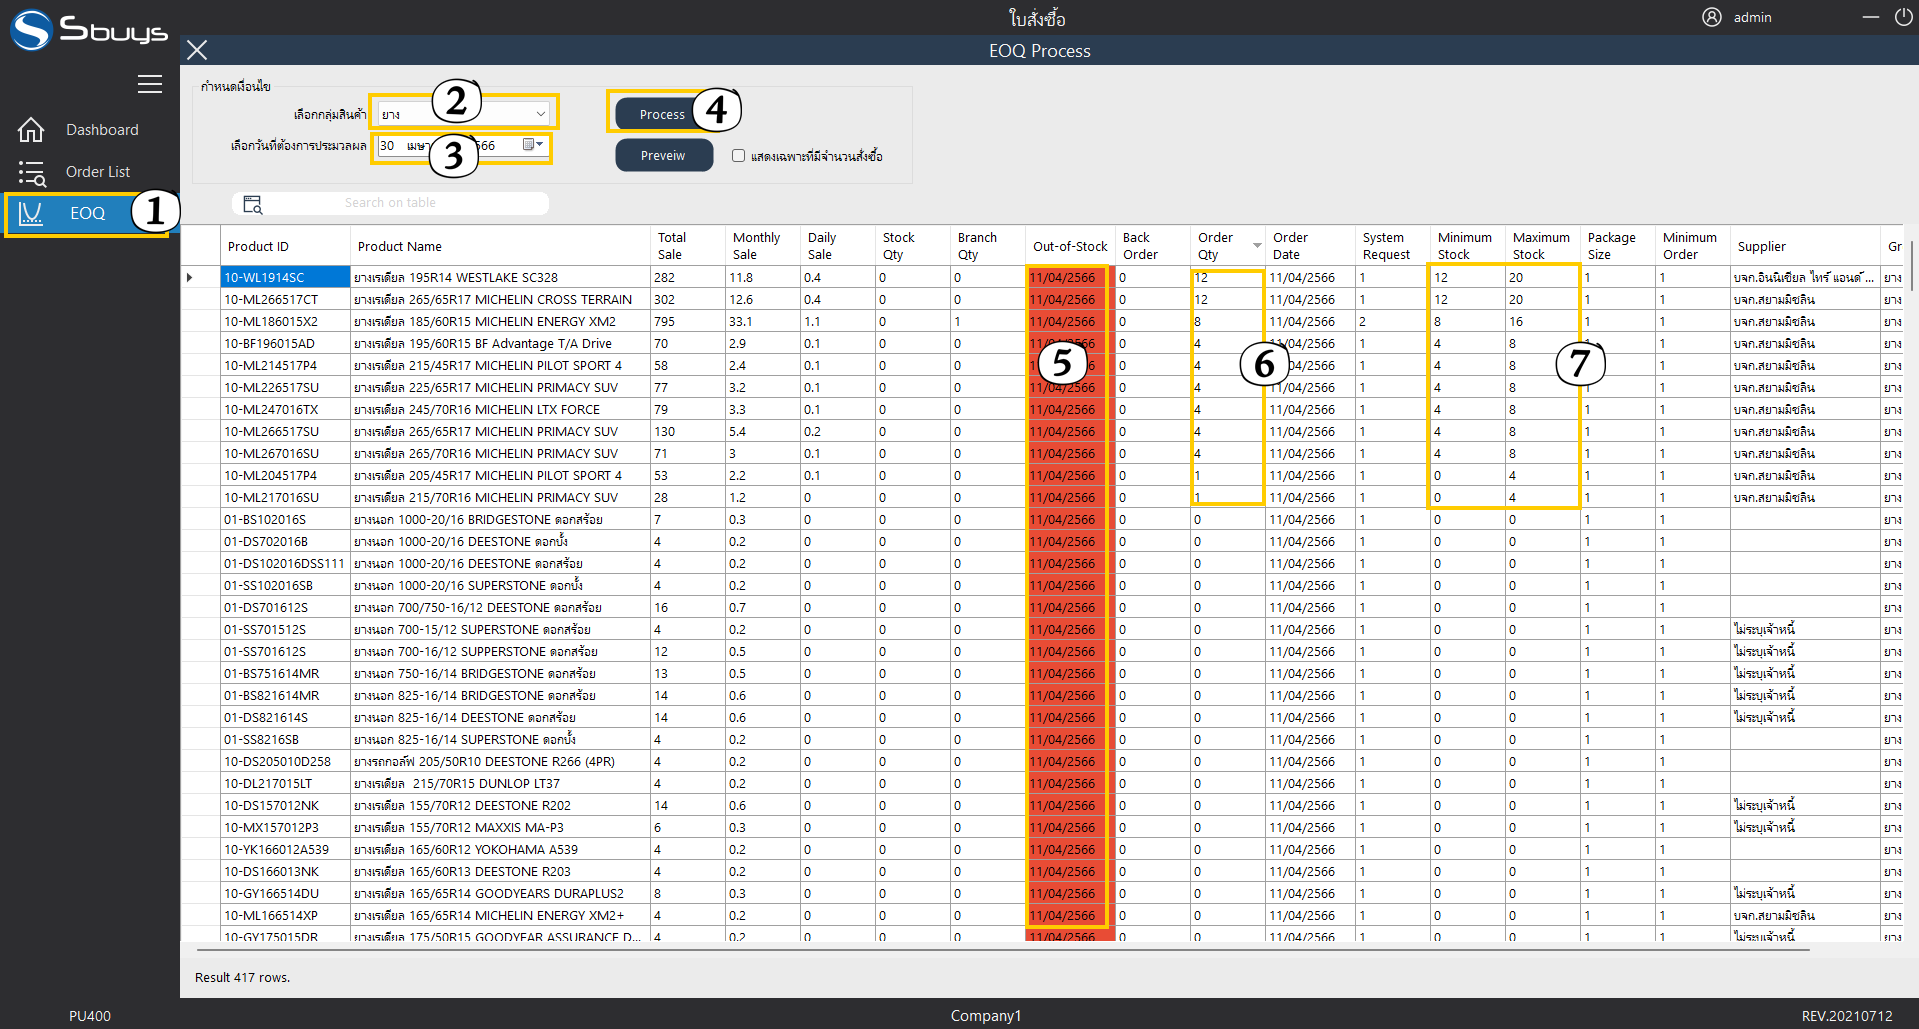Close the EOQ Process panel with X

click(x=197, y=50)
